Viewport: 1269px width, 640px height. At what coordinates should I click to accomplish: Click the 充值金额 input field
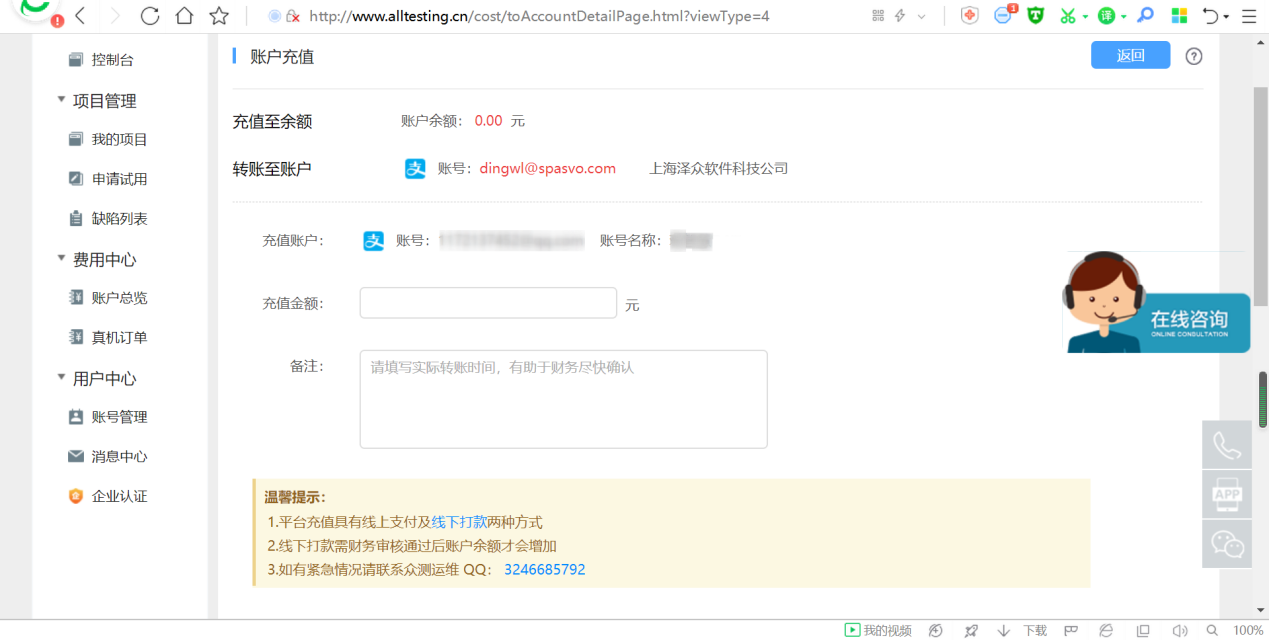coord(488,303)
